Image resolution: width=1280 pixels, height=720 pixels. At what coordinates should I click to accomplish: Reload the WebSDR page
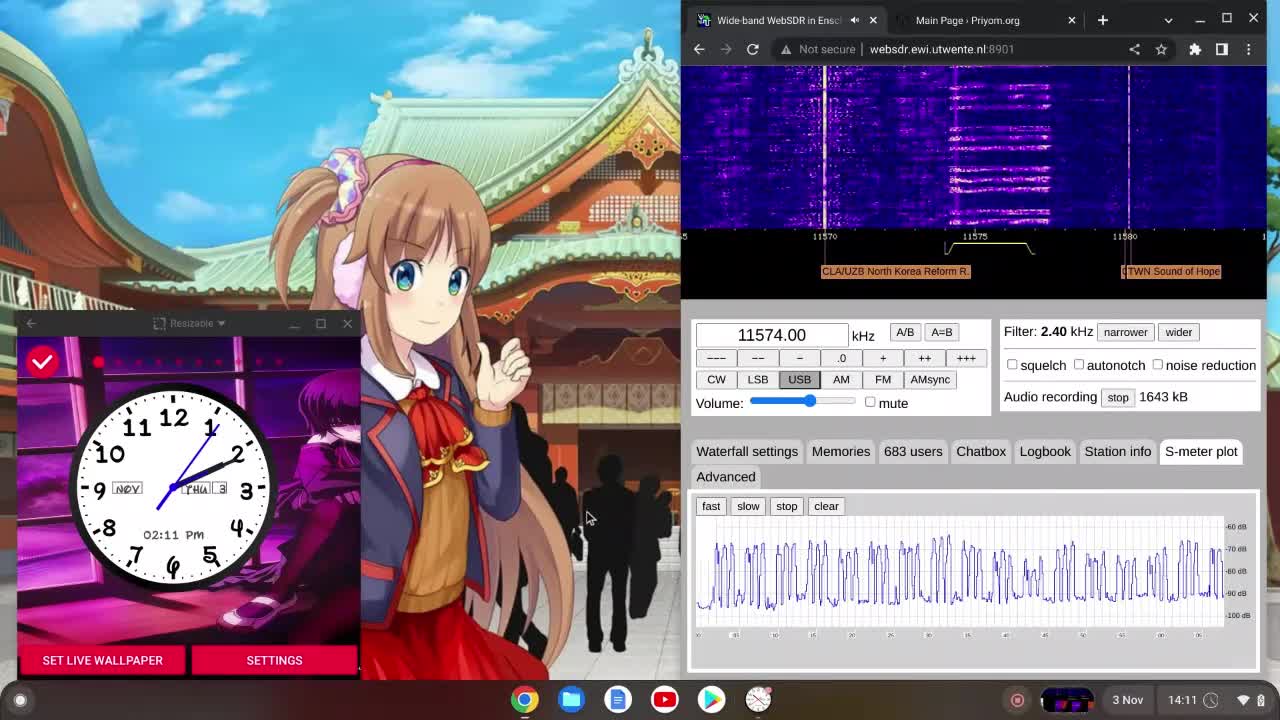click(753, 49)
